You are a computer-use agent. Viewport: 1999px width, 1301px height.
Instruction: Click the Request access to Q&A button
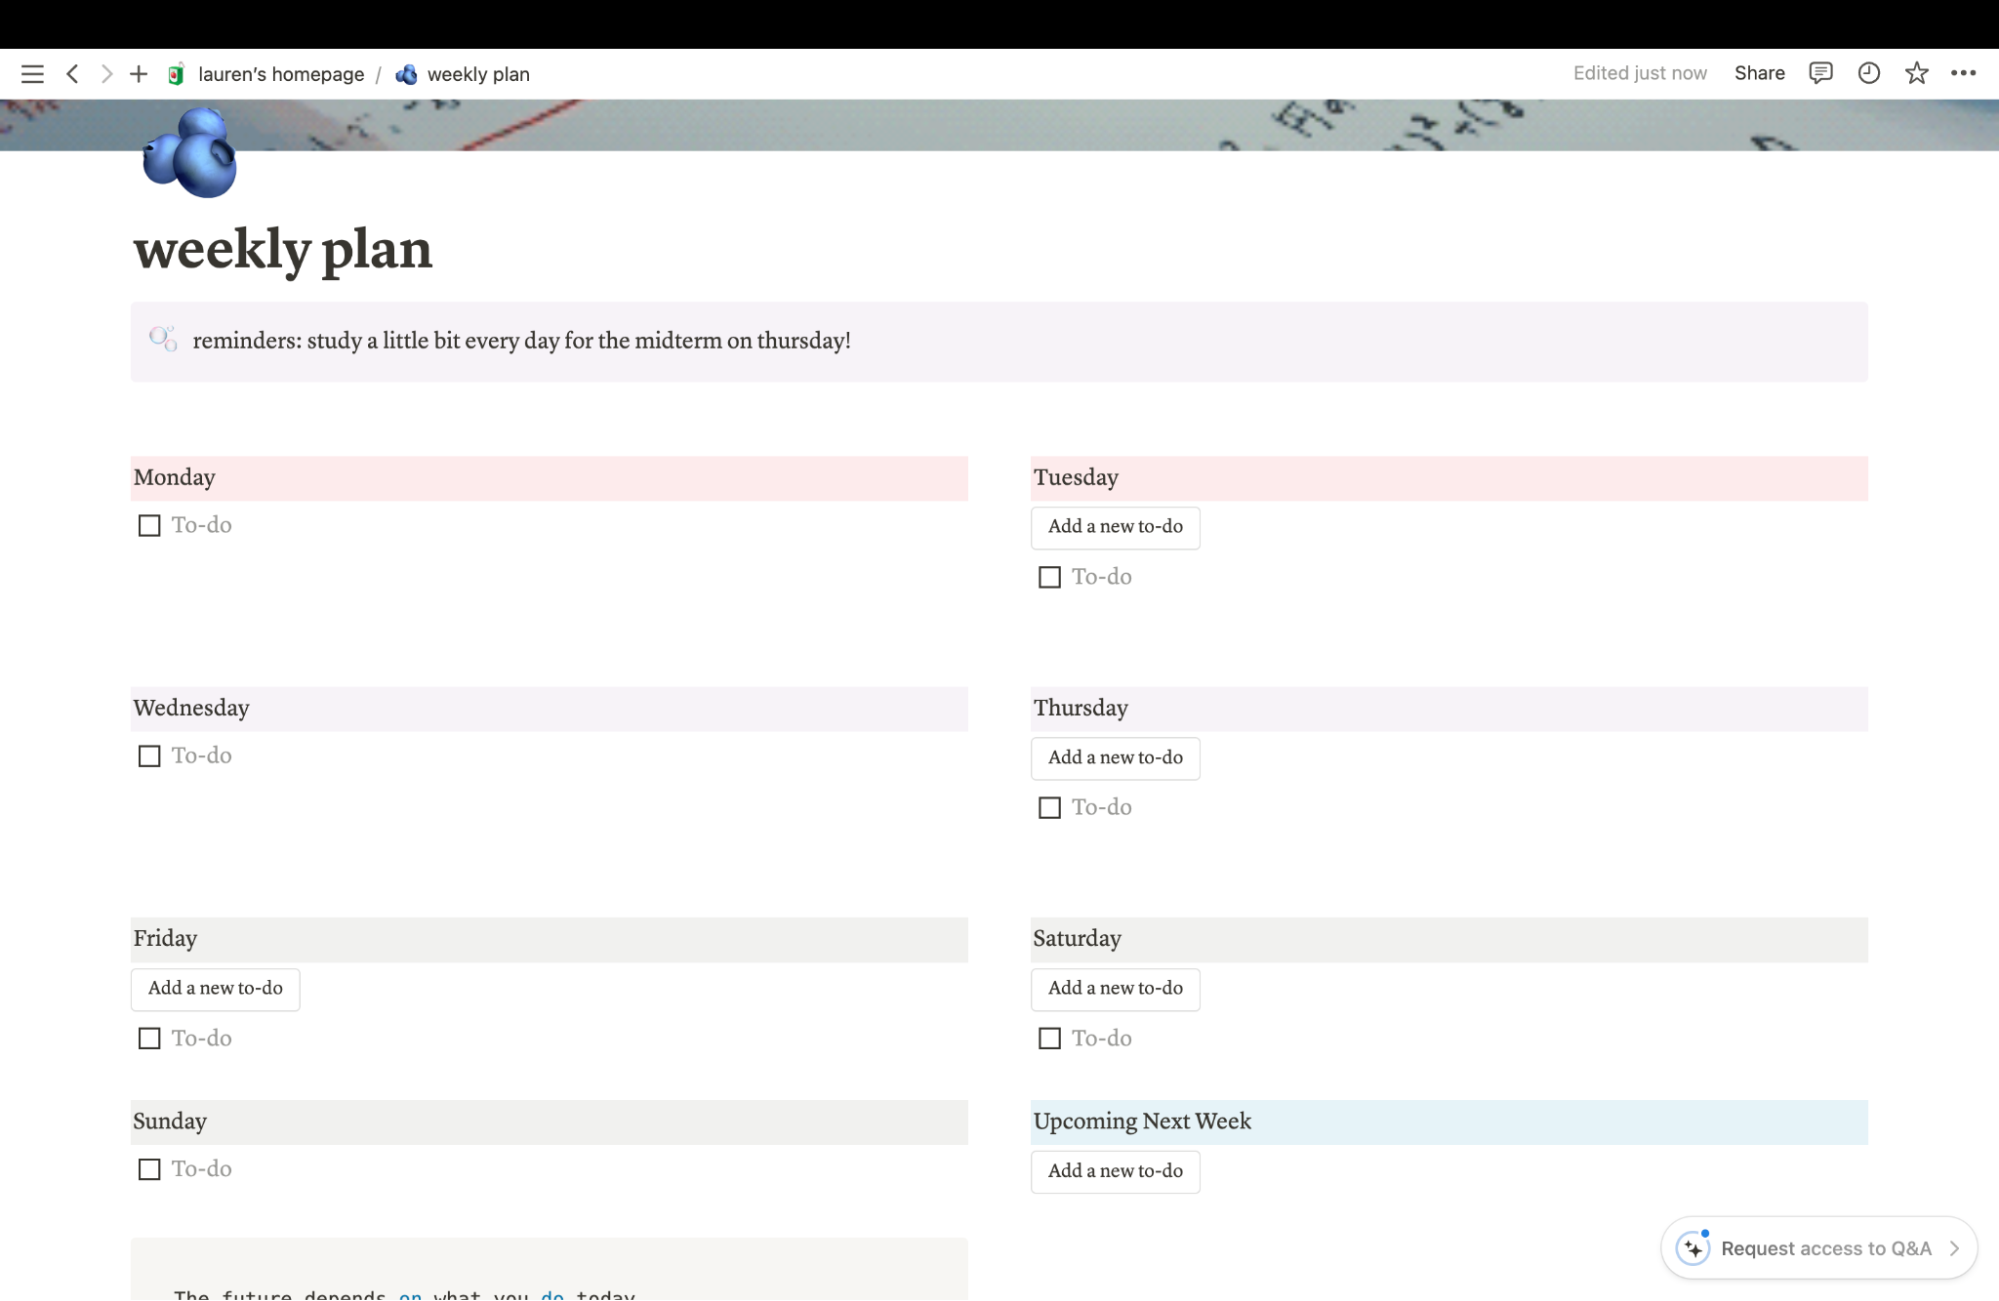[x=1820, y=1248]
